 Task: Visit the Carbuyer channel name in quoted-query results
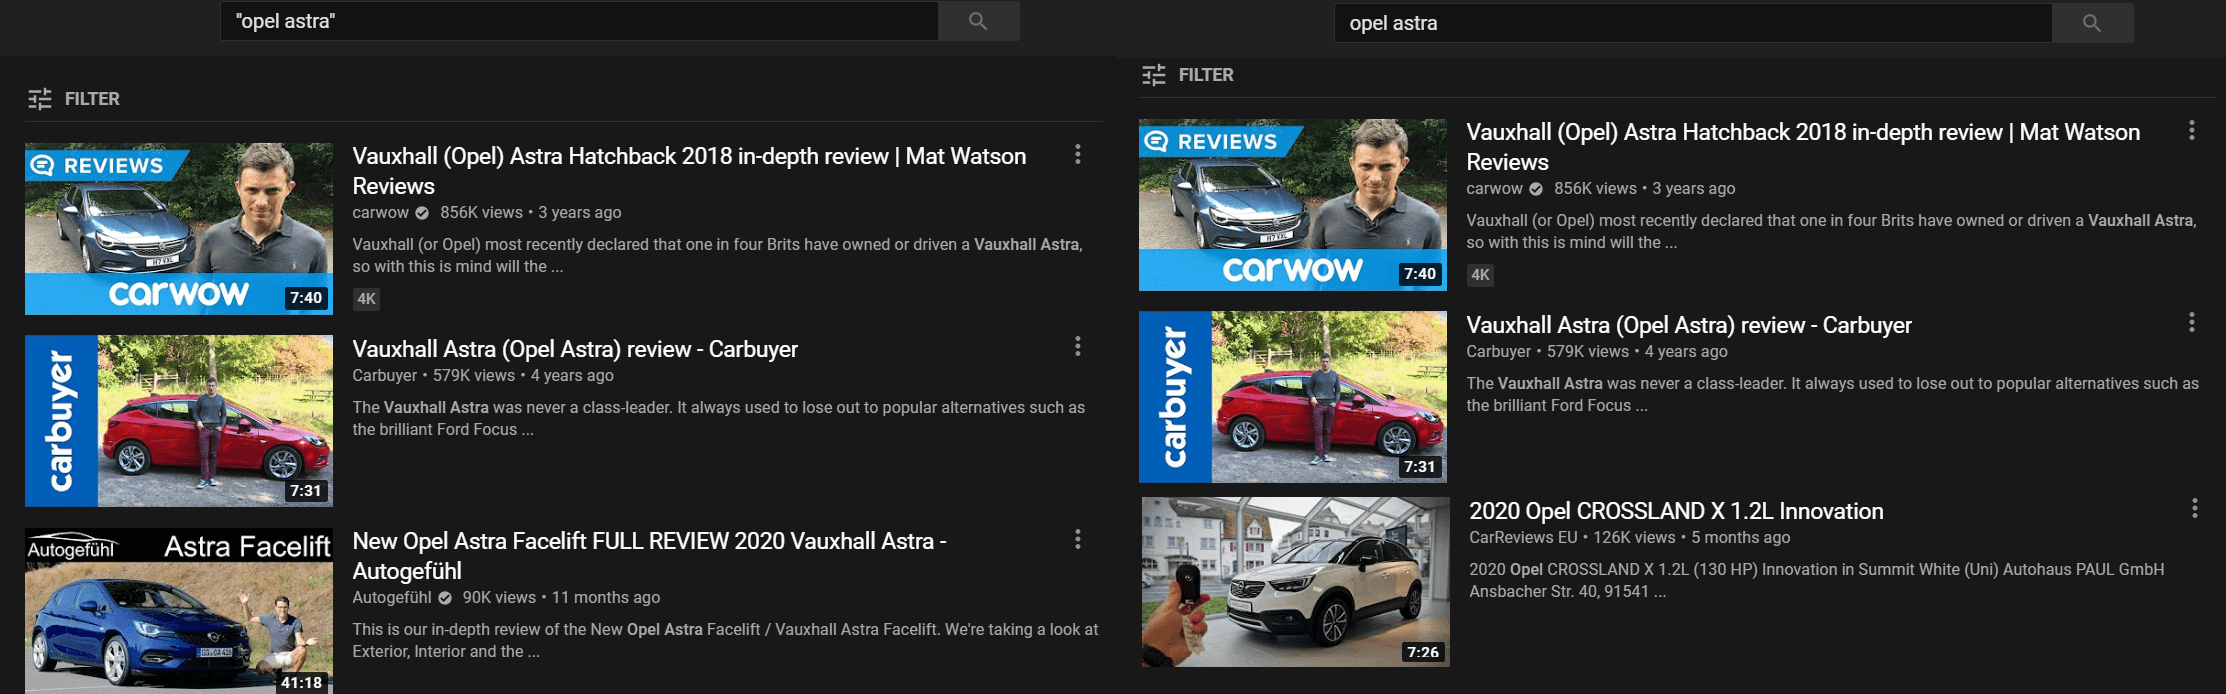[384, 376]
